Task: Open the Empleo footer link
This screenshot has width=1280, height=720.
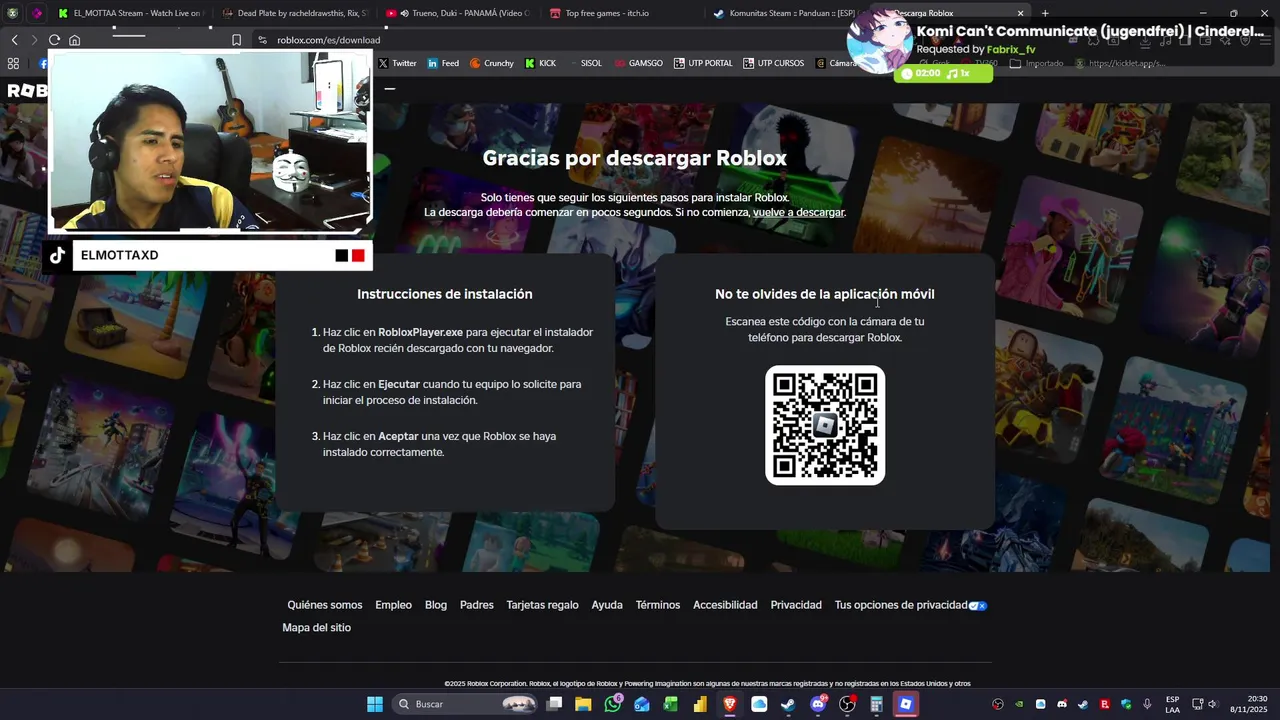Action: click(x=393, y=605)
